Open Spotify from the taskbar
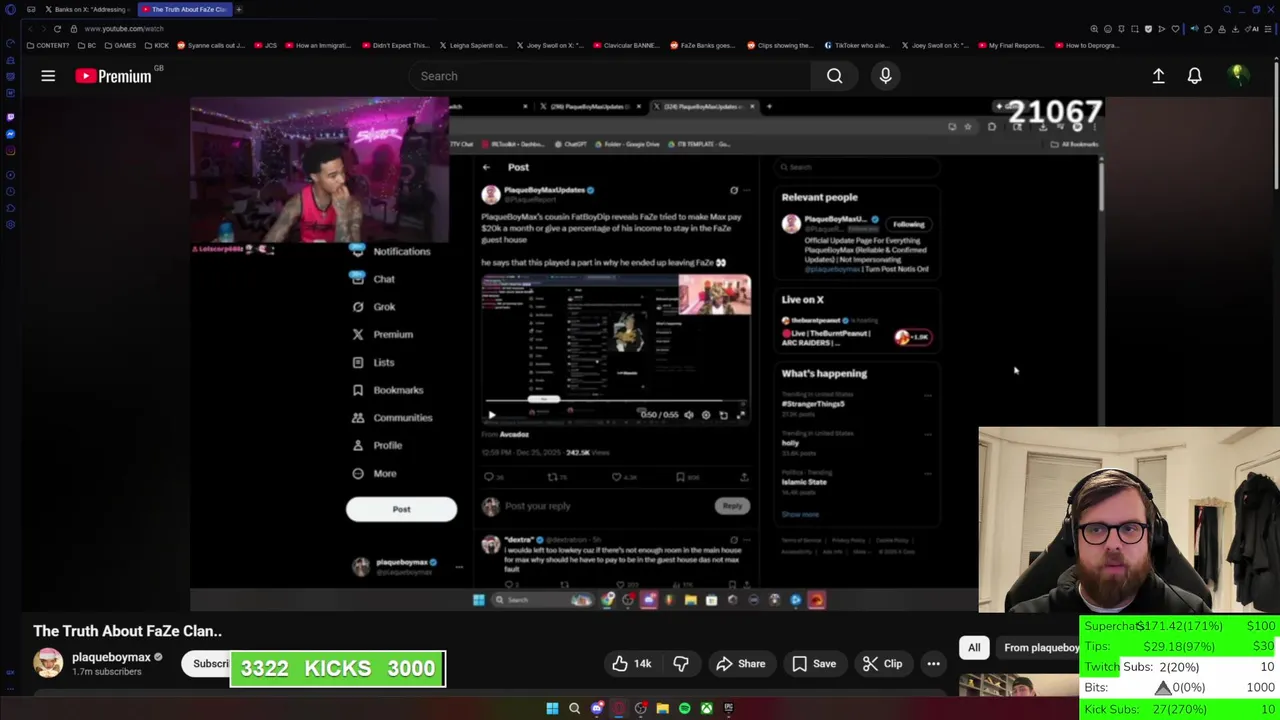Viewport: 1280px width, 720px height. (684, 709)
